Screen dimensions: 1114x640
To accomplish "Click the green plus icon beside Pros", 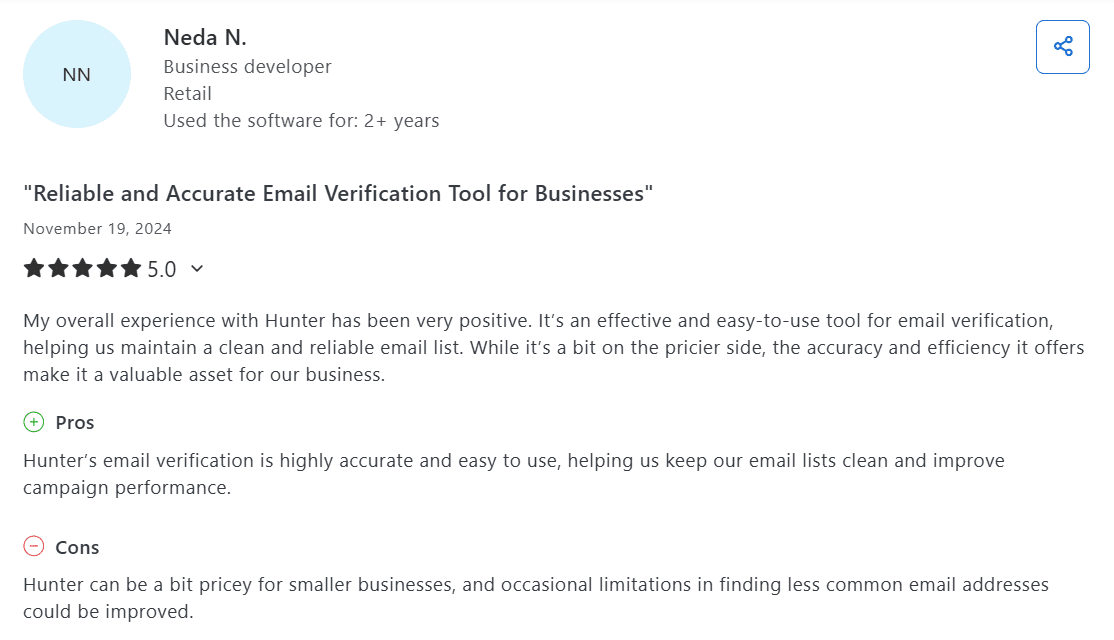I will pos(34,422).
